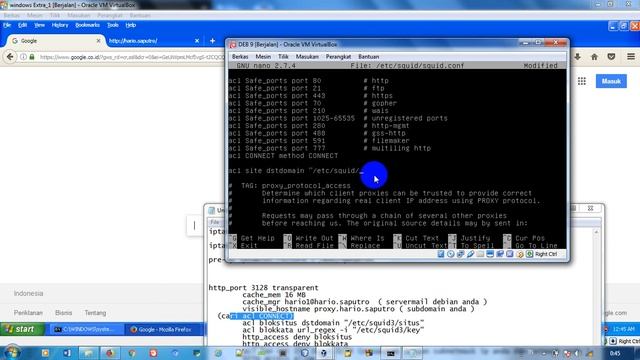Open Firefox hamburger menu
The image size is (640, 360).
(x=631, y=57)
